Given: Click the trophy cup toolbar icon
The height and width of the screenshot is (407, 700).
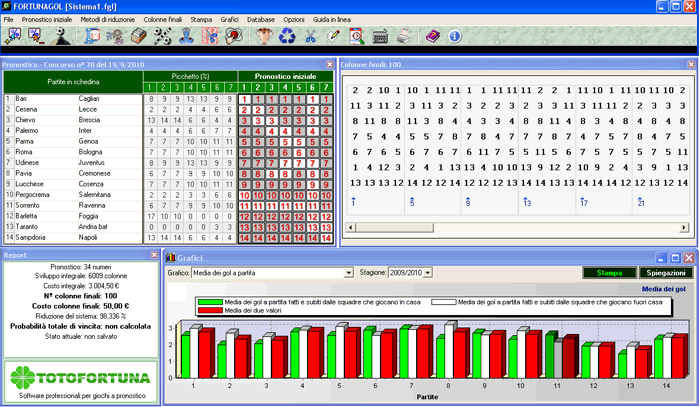Looking at the screenshot, I should point(263,36).
